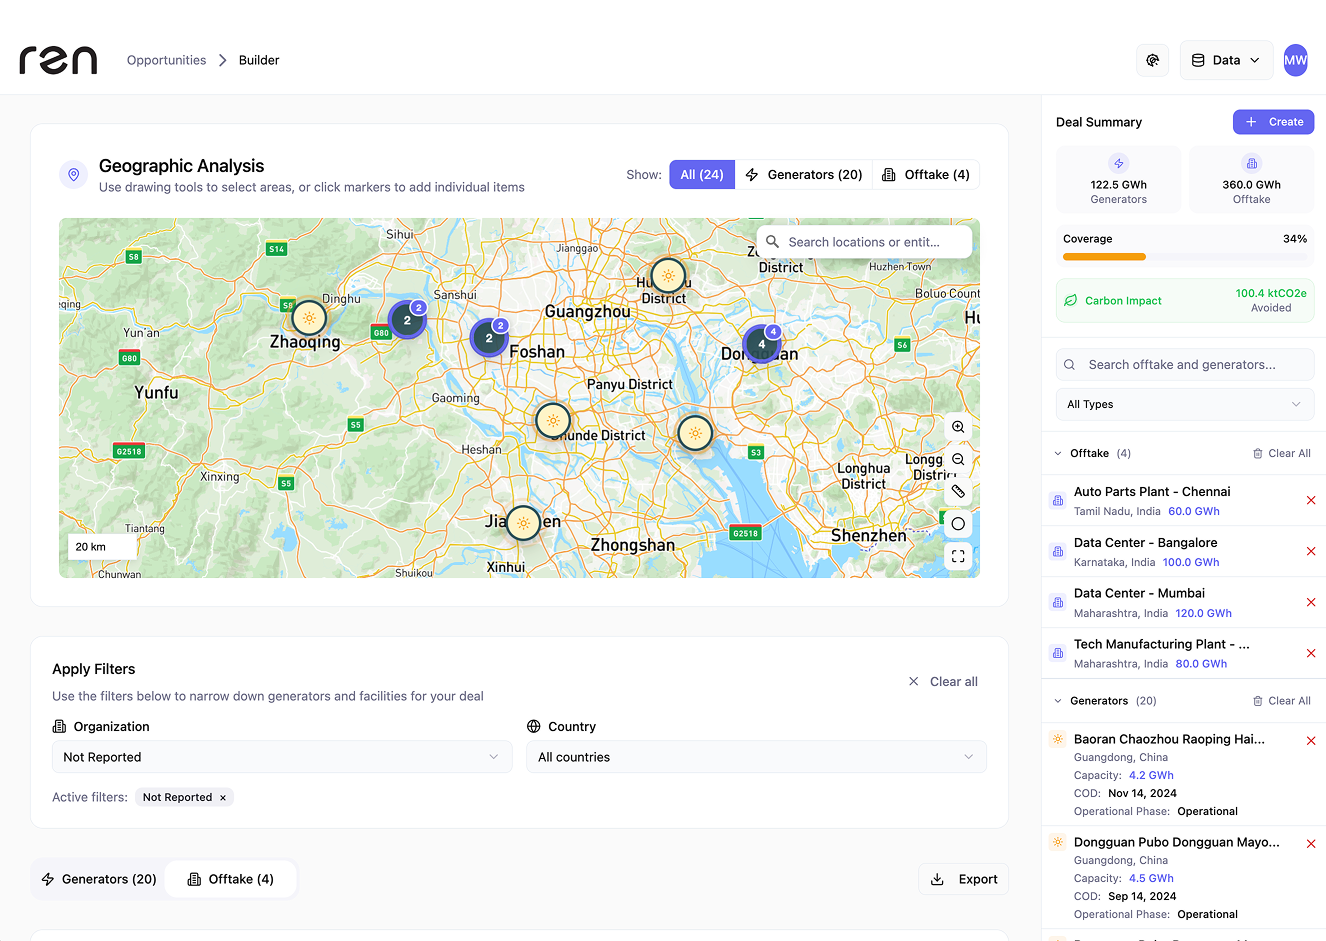Open the All Types filter dropdown
The image size is (1326, 941).
(1184, 404)
